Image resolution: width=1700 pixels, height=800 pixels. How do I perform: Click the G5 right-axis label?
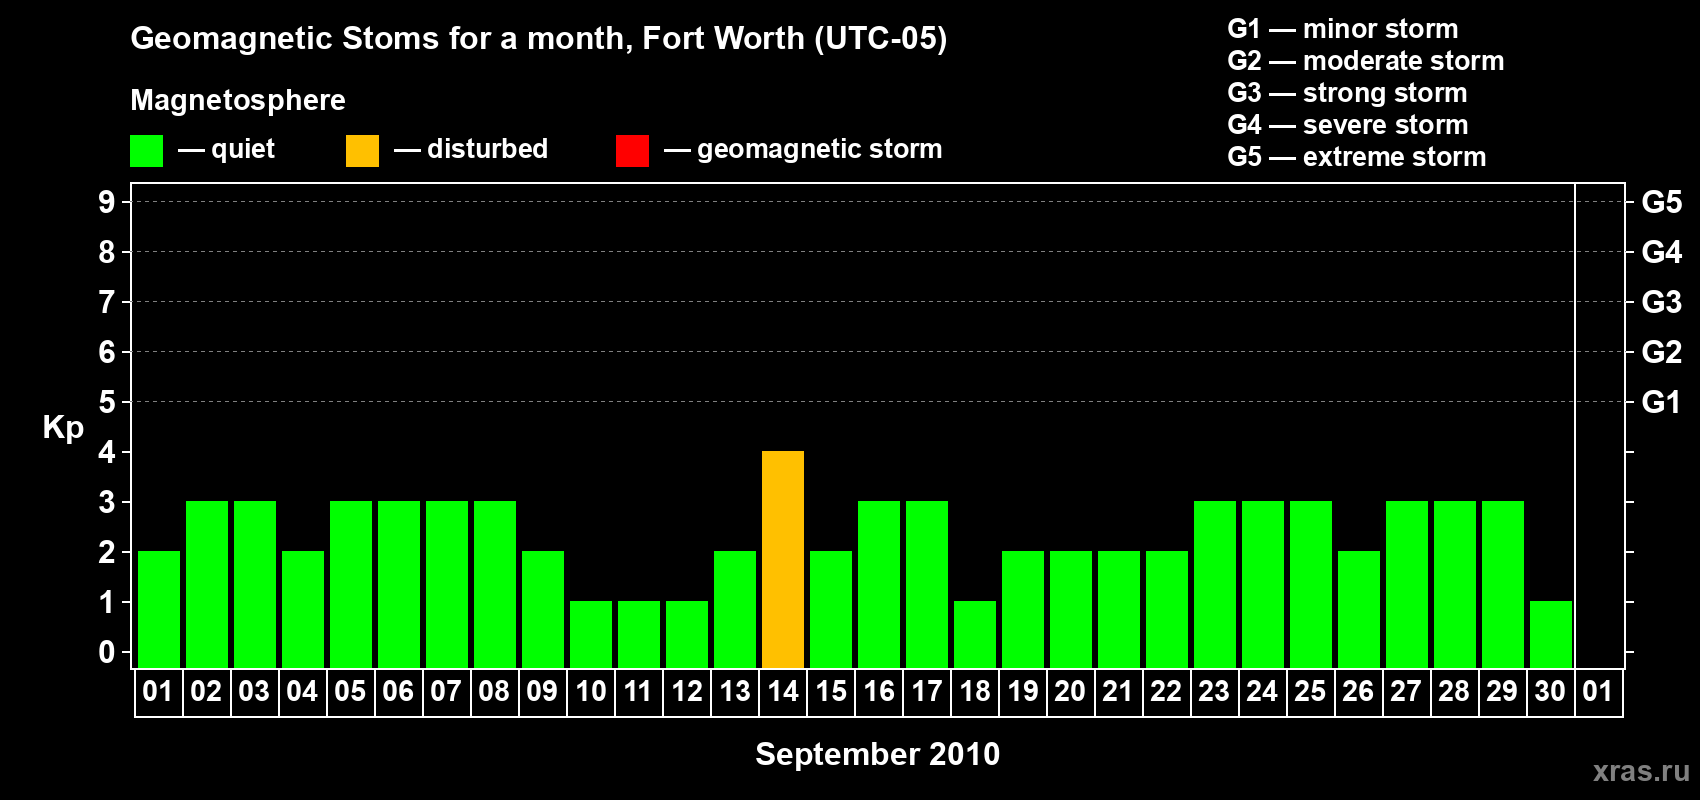pyautogui.click(x=1662, y=202)
